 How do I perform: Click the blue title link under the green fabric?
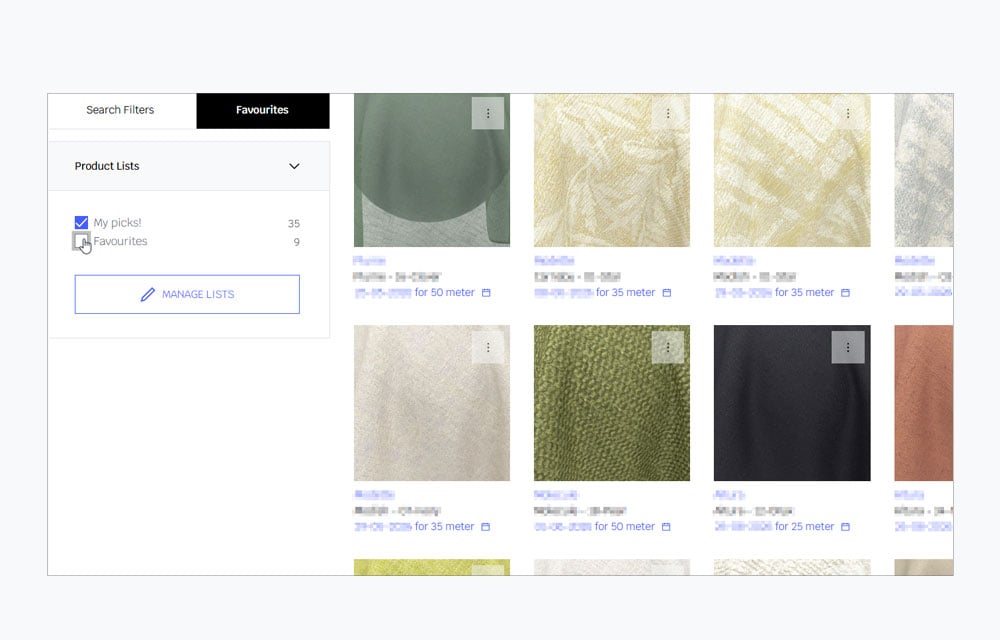369,261
